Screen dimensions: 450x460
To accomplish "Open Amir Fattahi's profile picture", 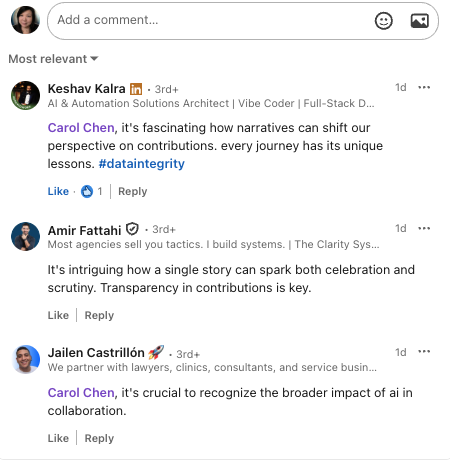I will [25, 236].
